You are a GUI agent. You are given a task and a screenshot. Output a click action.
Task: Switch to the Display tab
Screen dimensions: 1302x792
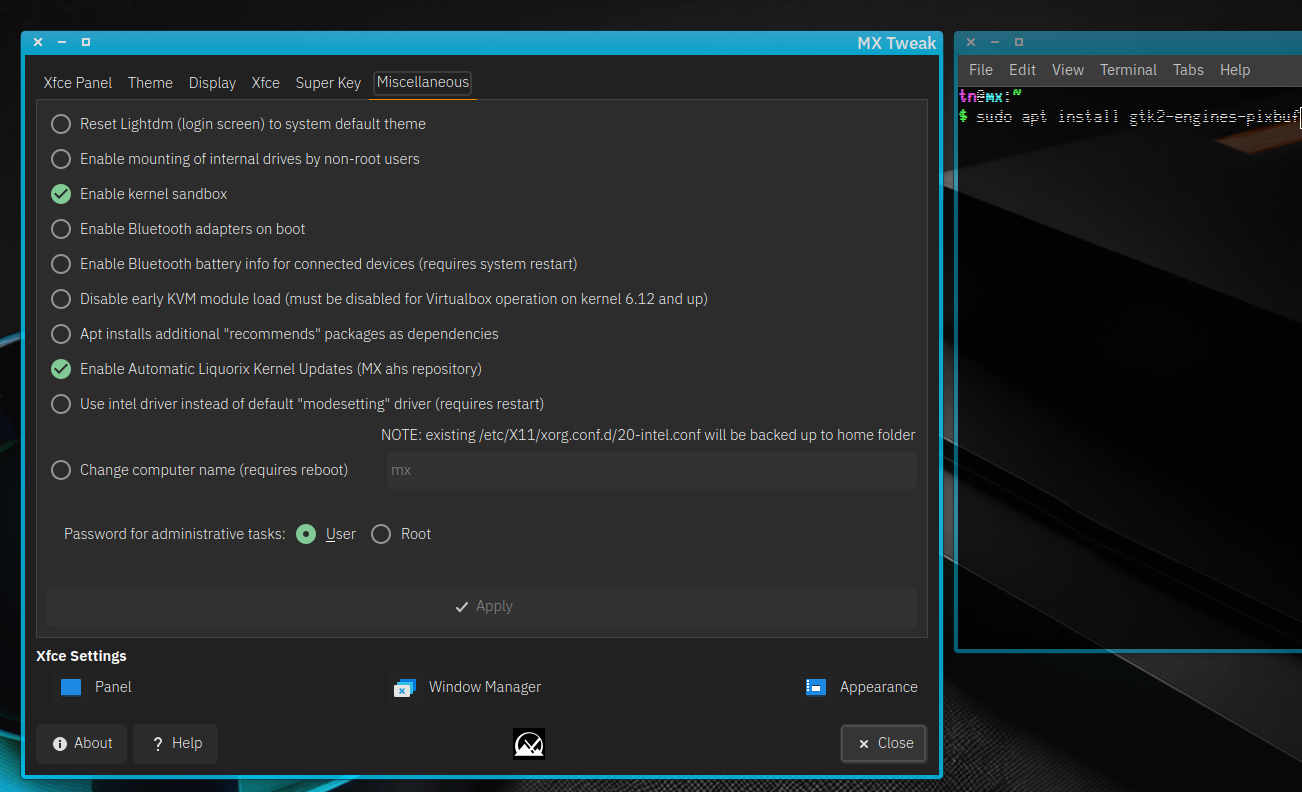[x=212, y=83]
